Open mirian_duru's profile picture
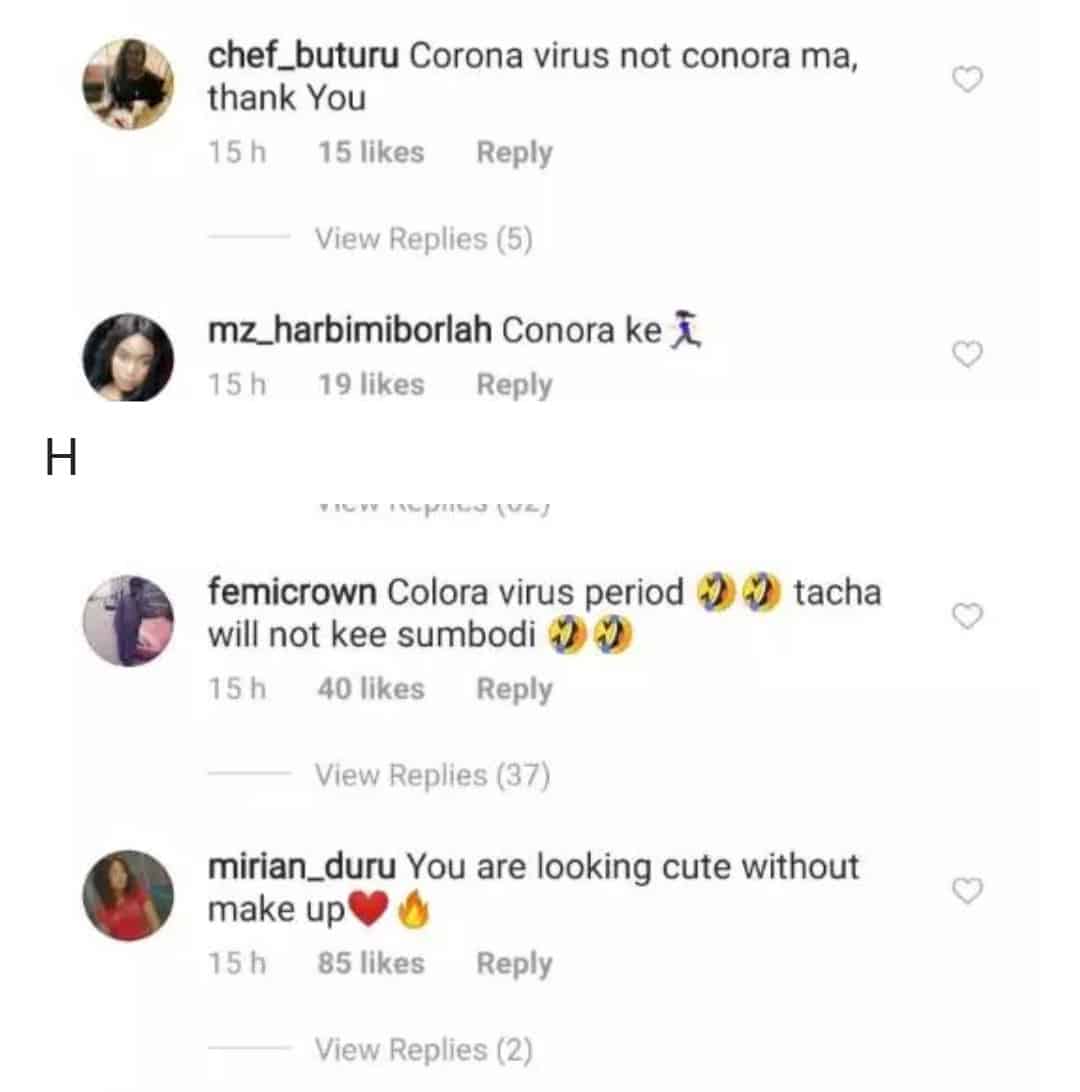 [x=128, y=895]
